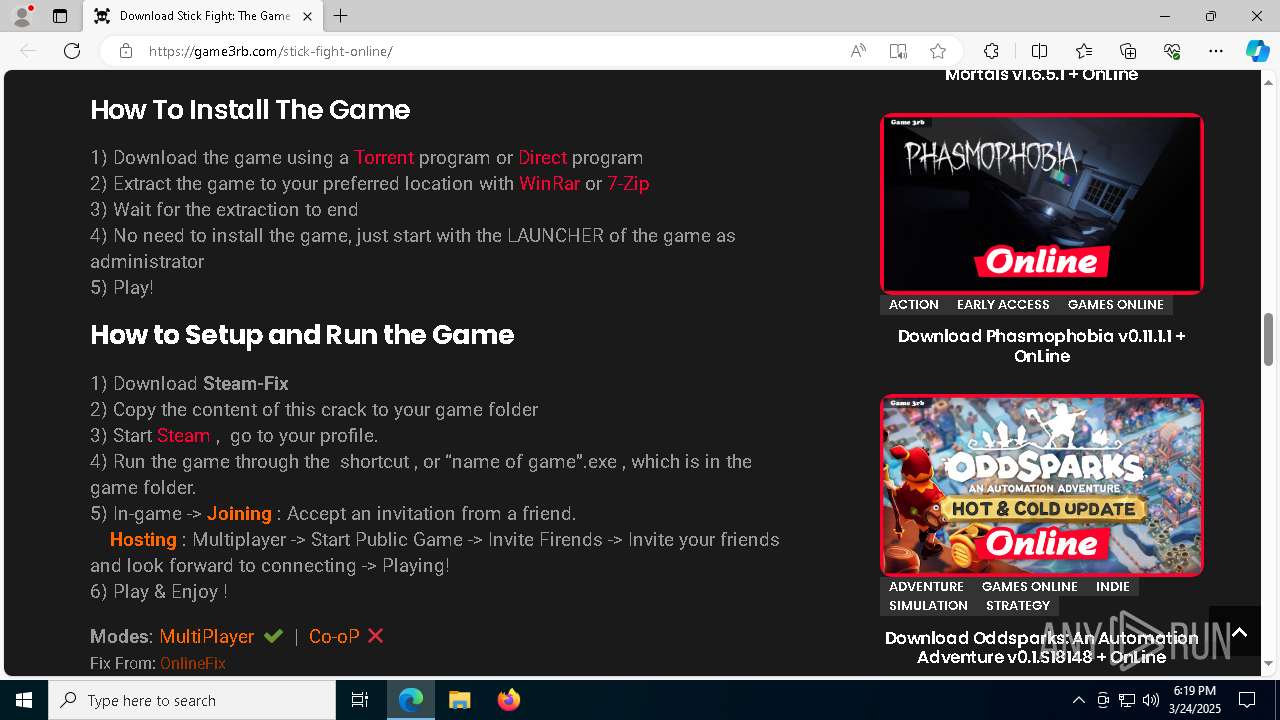Open the ADVENTURE category tag

point(926,587)
